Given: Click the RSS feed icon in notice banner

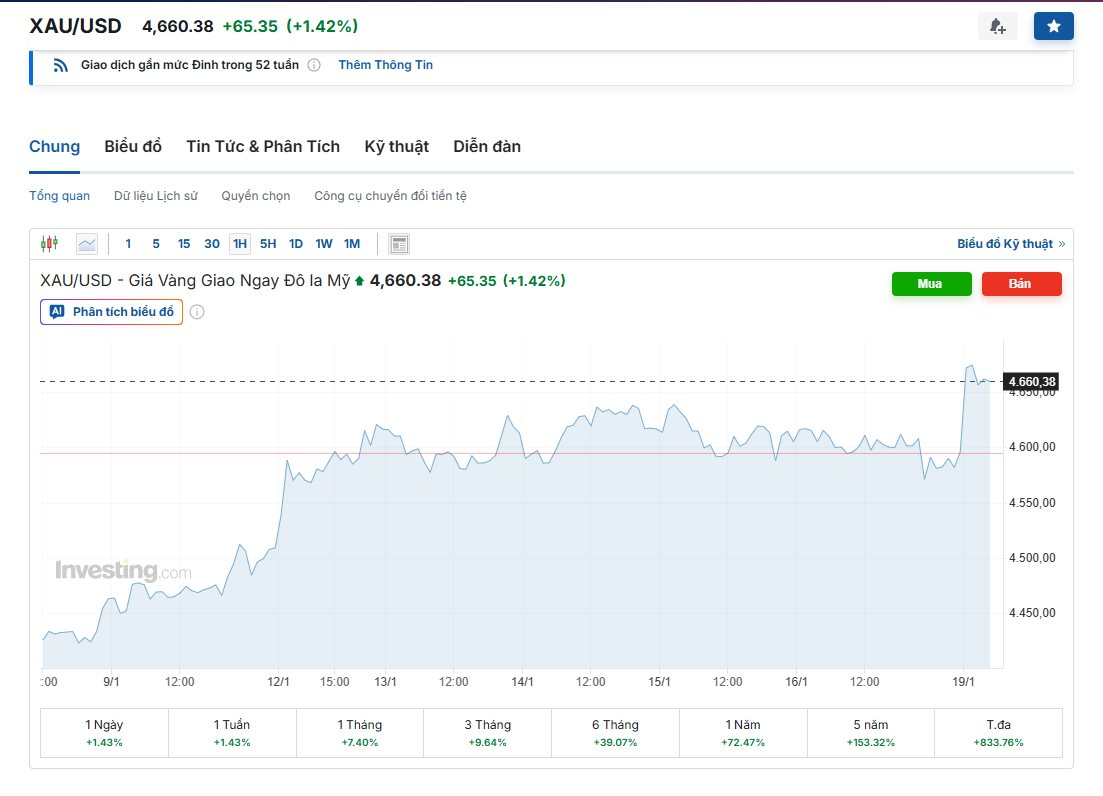Looking at the screenshot, I should click(61, 65).
